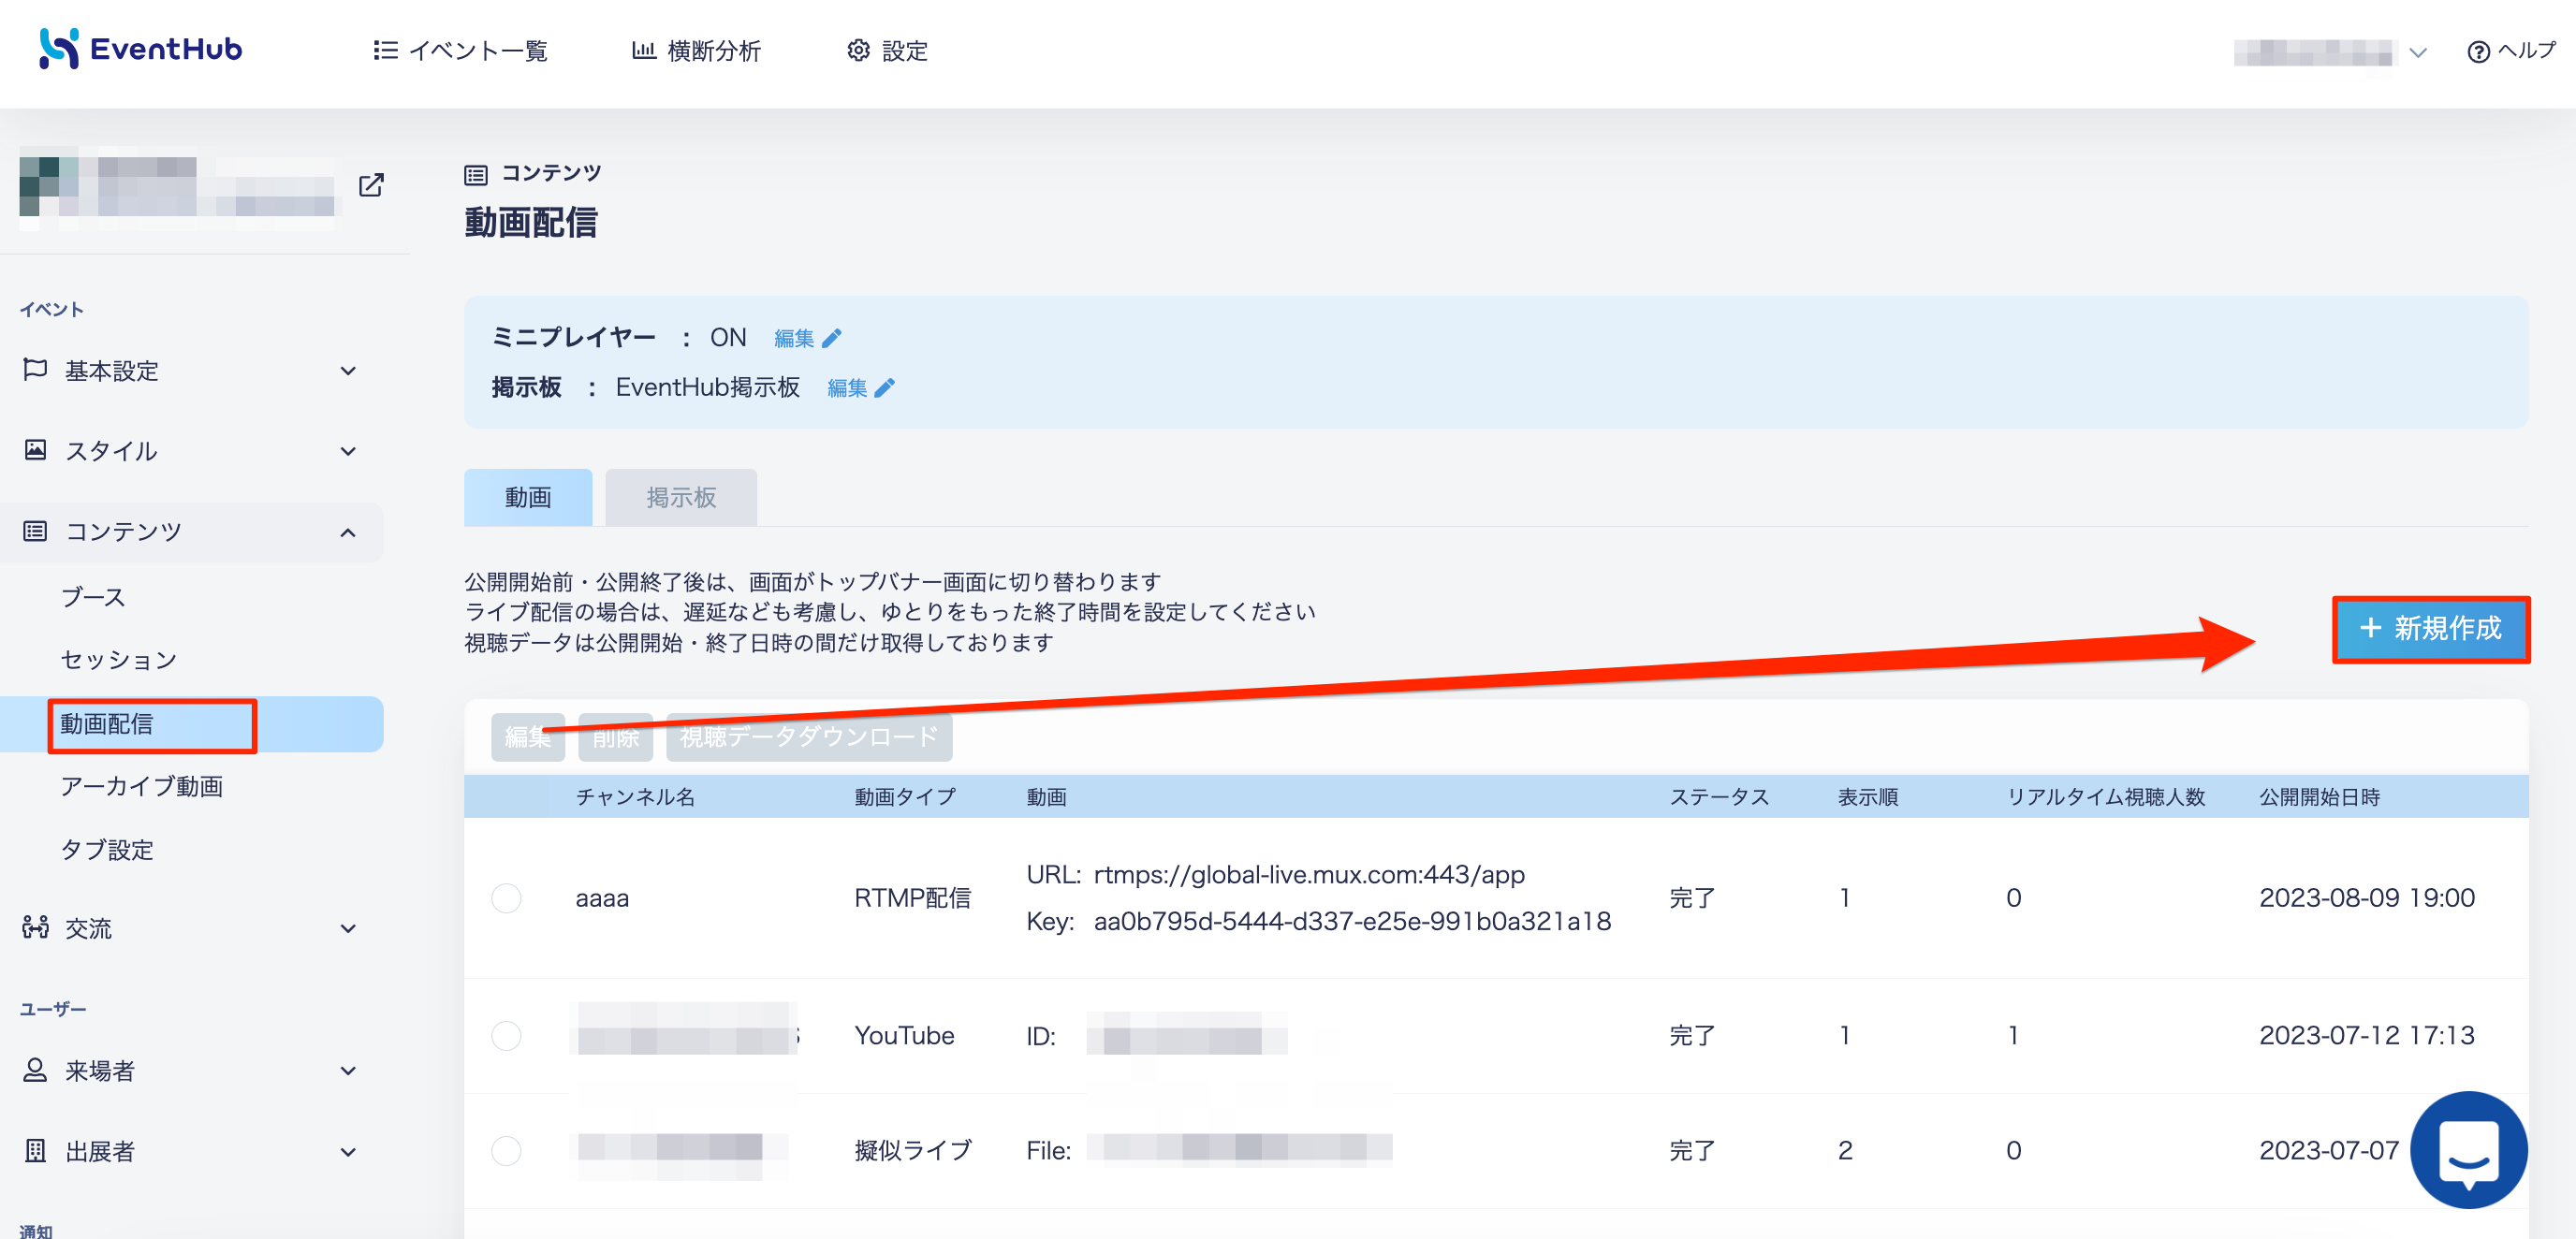Click the list icon for イベント一覧

pyautogui.click(x=385, y=50)
